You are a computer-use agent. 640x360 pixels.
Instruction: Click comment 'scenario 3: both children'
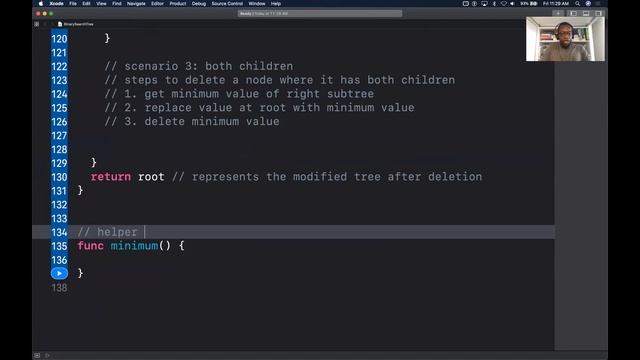tap(199, 66)
